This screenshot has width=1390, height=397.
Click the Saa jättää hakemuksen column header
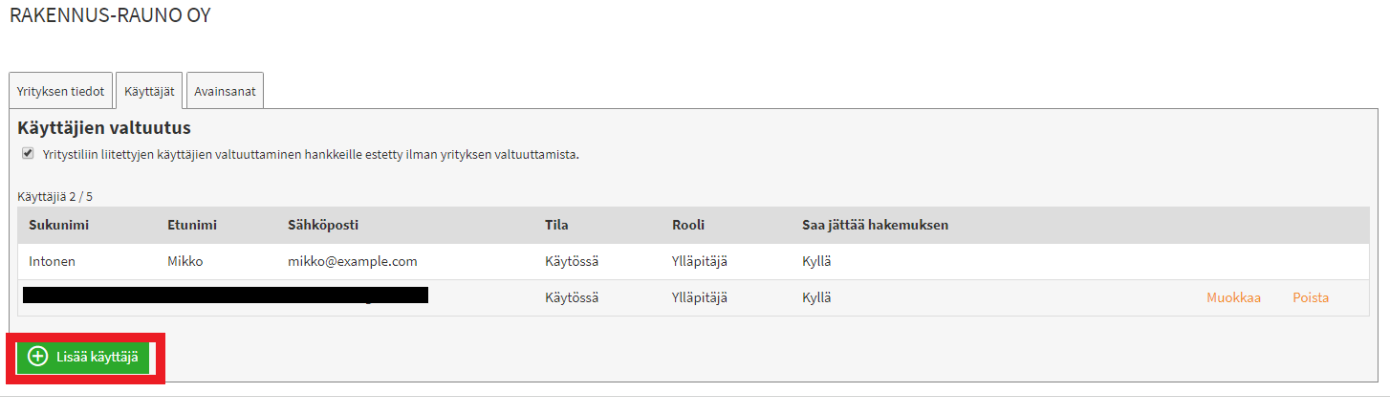coord(875,225)
